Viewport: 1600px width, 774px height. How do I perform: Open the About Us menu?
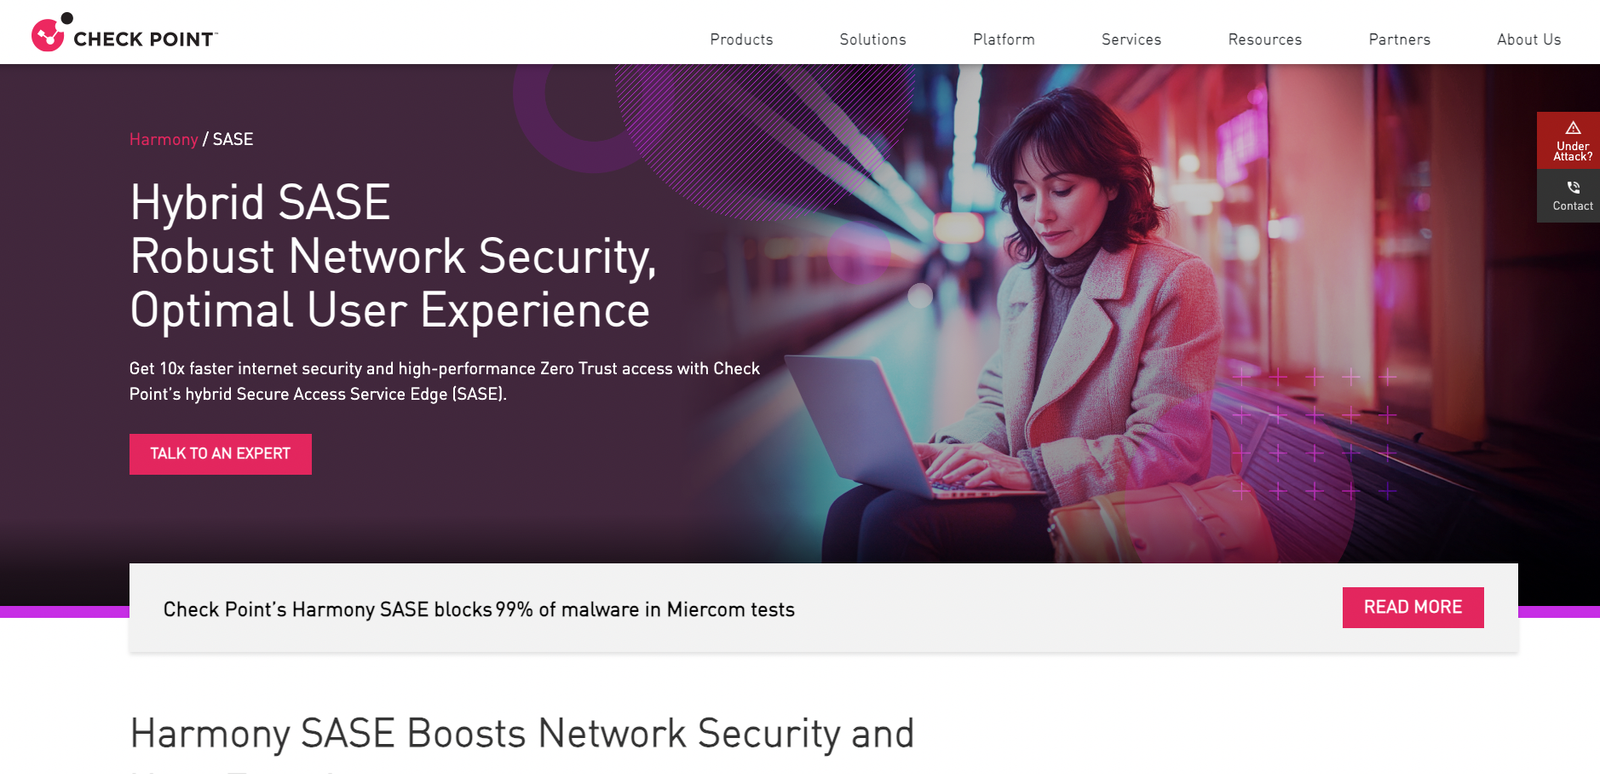(x=1528, y=40)
